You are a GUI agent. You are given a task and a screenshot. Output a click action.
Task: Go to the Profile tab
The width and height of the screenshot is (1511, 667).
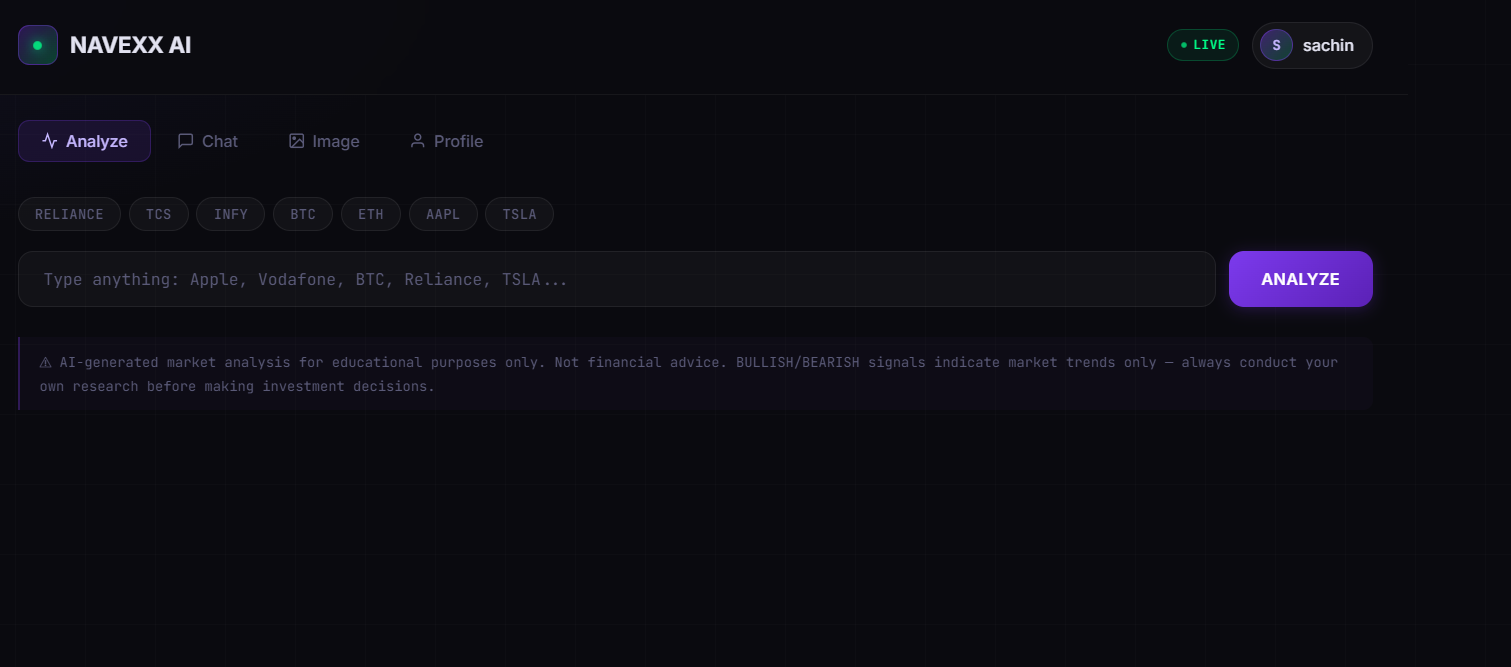[446, 141]
